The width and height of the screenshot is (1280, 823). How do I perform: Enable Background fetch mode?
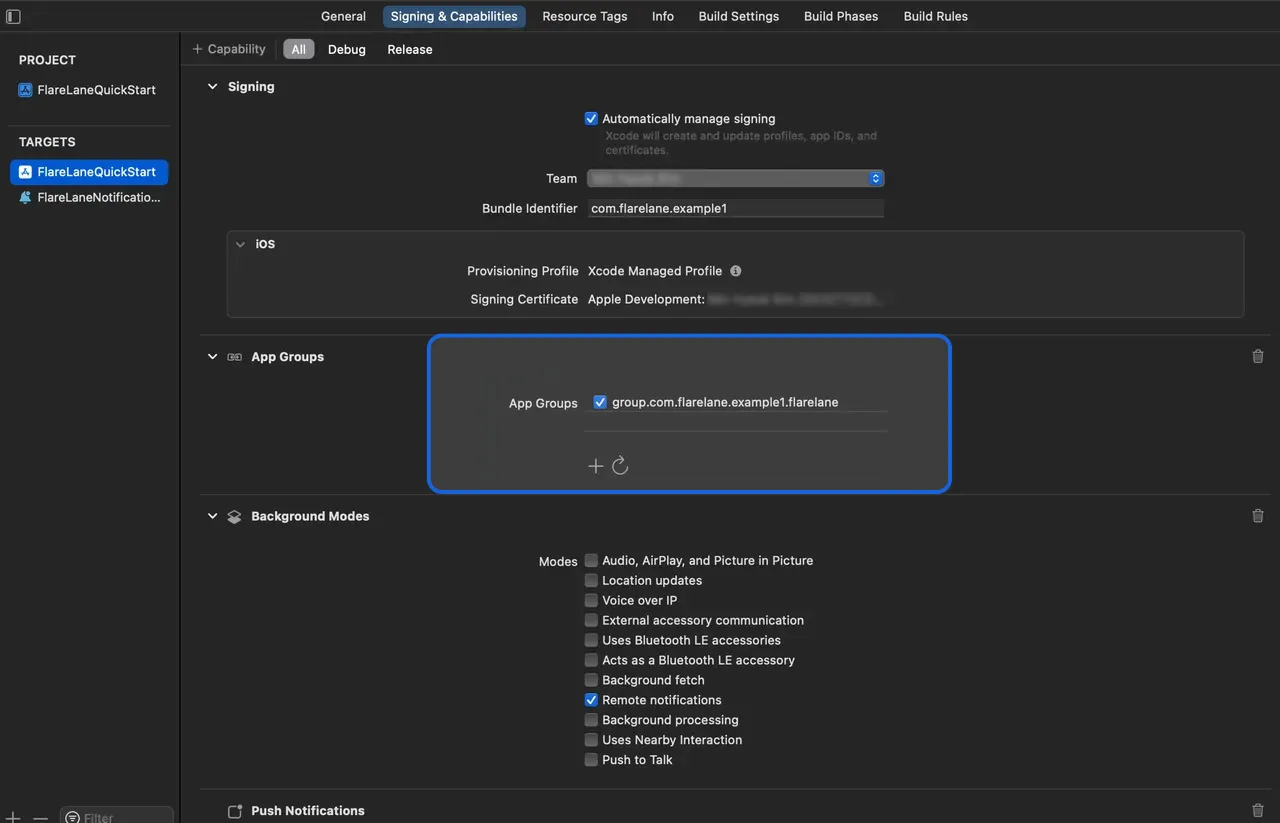pos(591,680)
